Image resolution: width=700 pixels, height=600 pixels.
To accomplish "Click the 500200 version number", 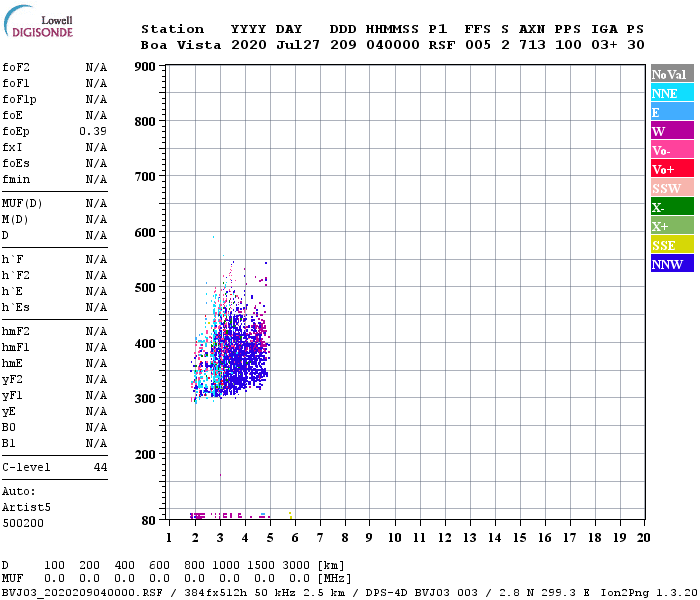I will point(23,523).
